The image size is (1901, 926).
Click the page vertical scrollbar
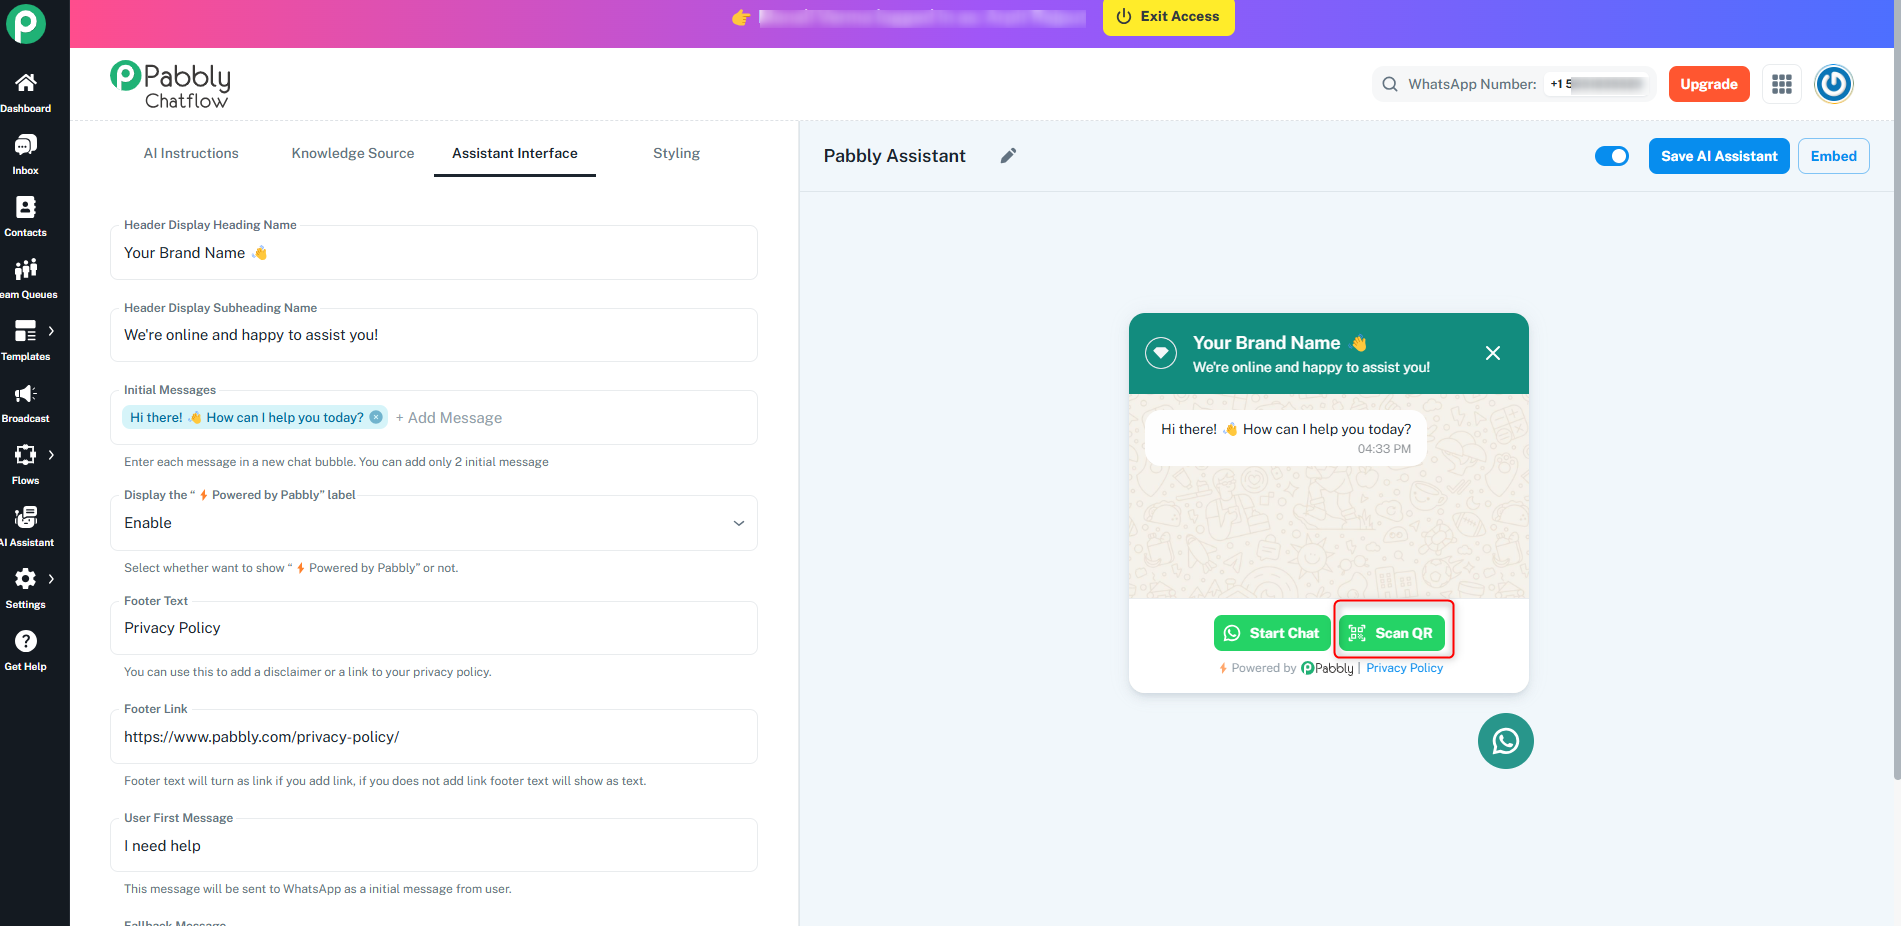click(1897, 390)
